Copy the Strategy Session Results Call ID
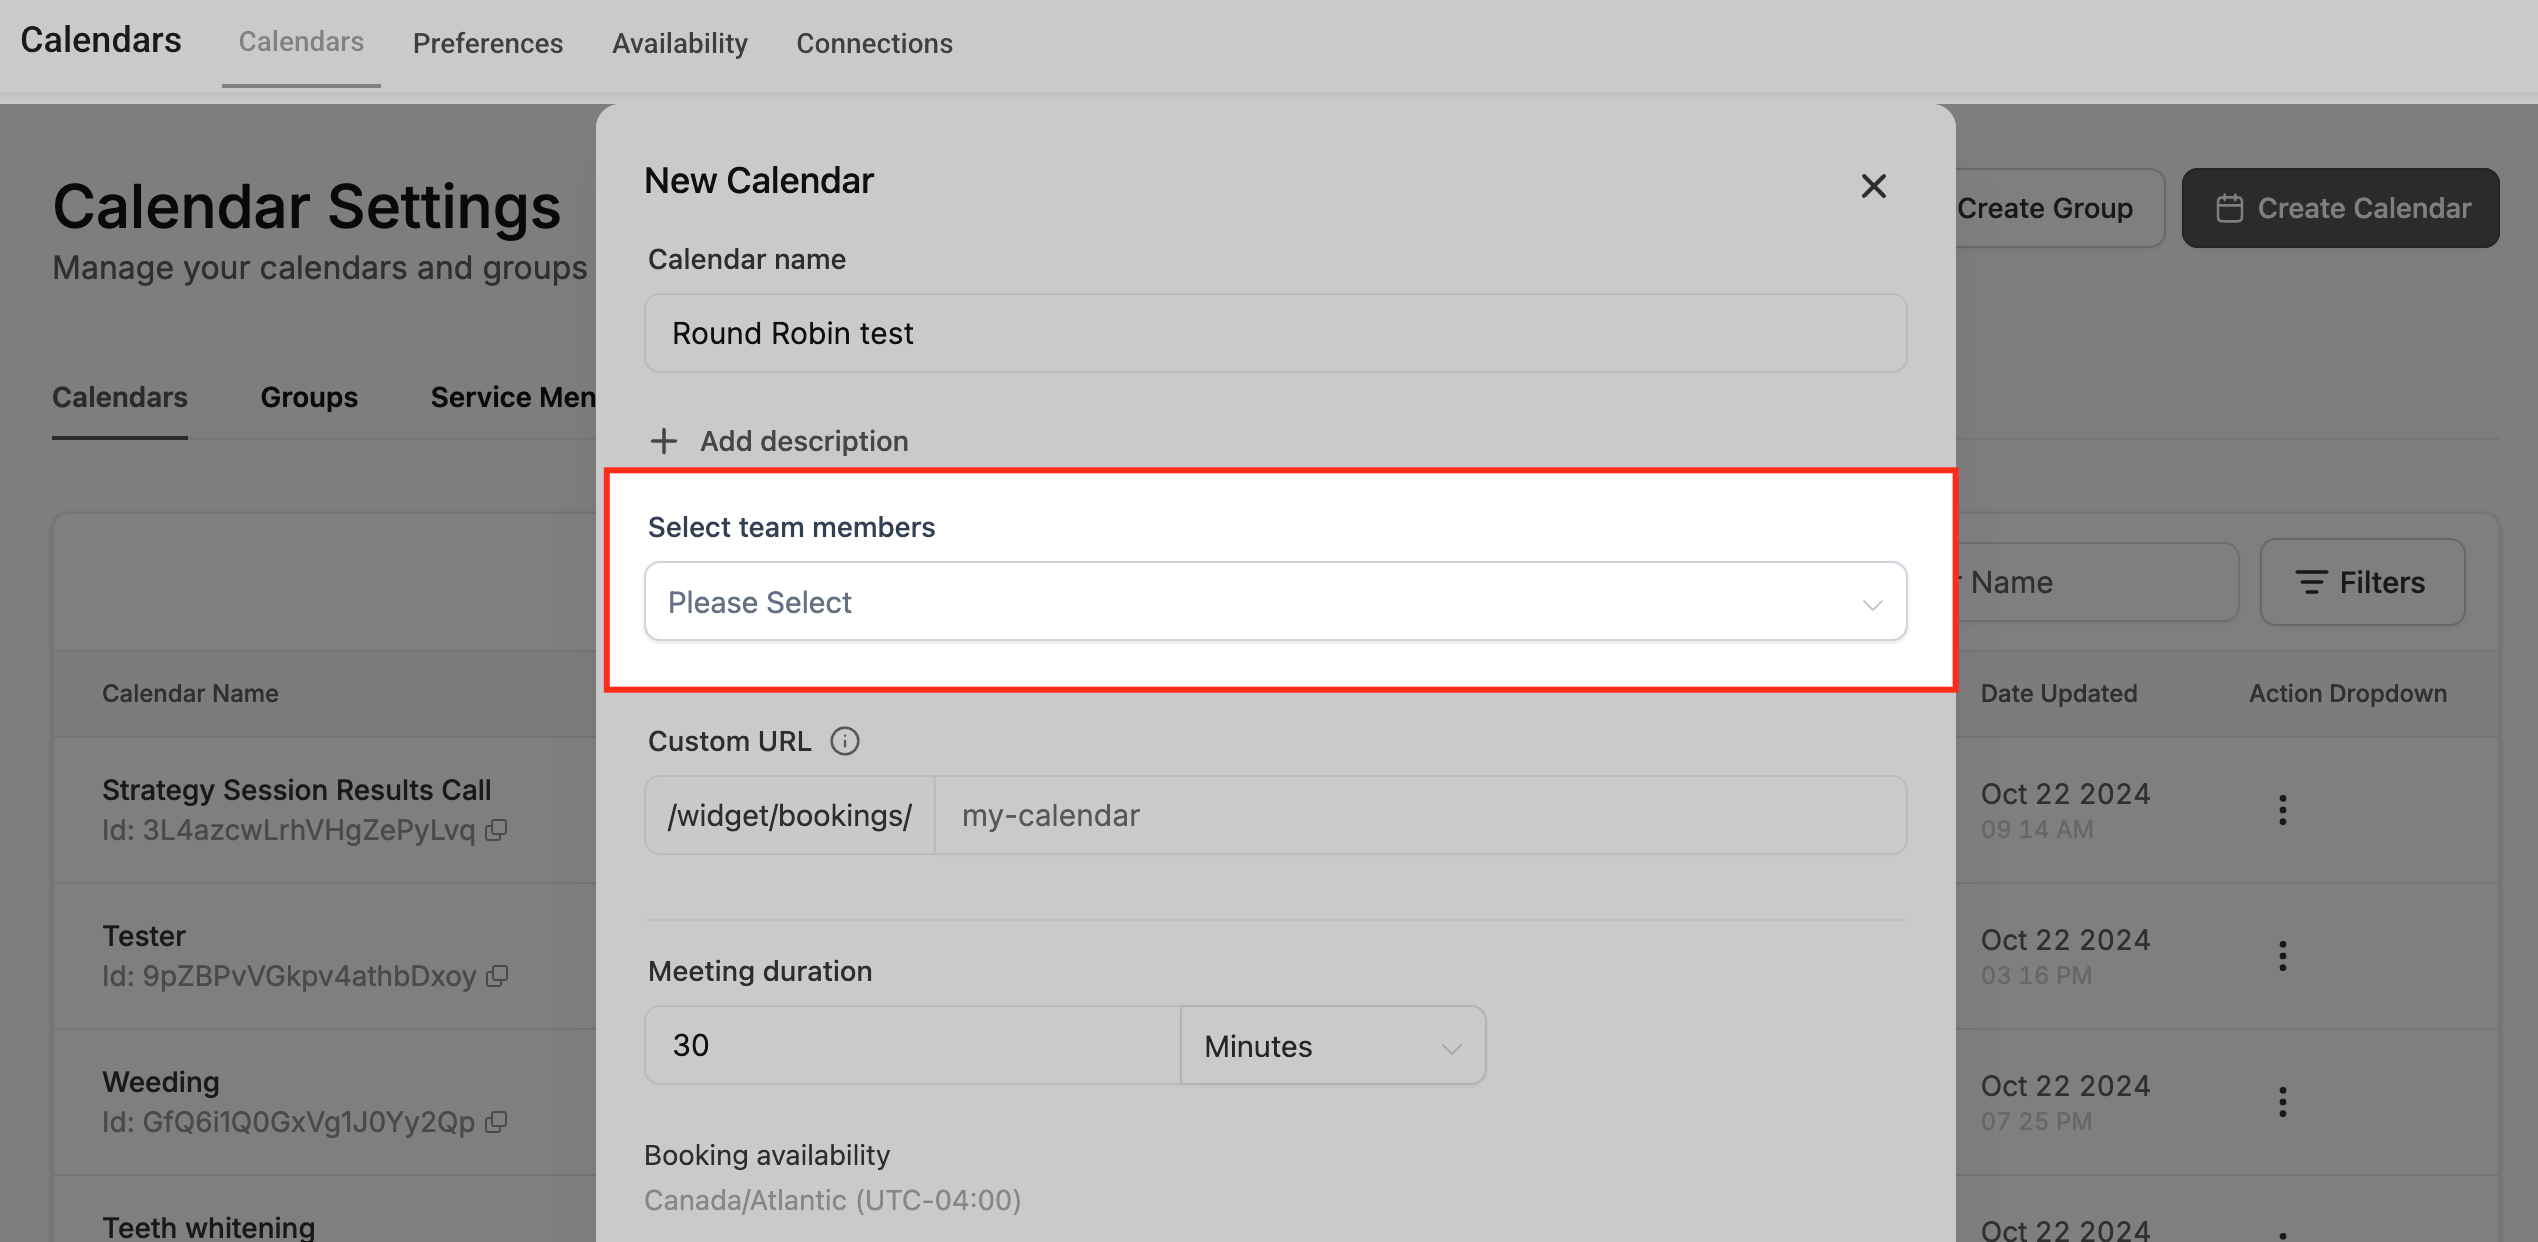The height and width of the screenshot is (1242, 2538). [497, 830]
